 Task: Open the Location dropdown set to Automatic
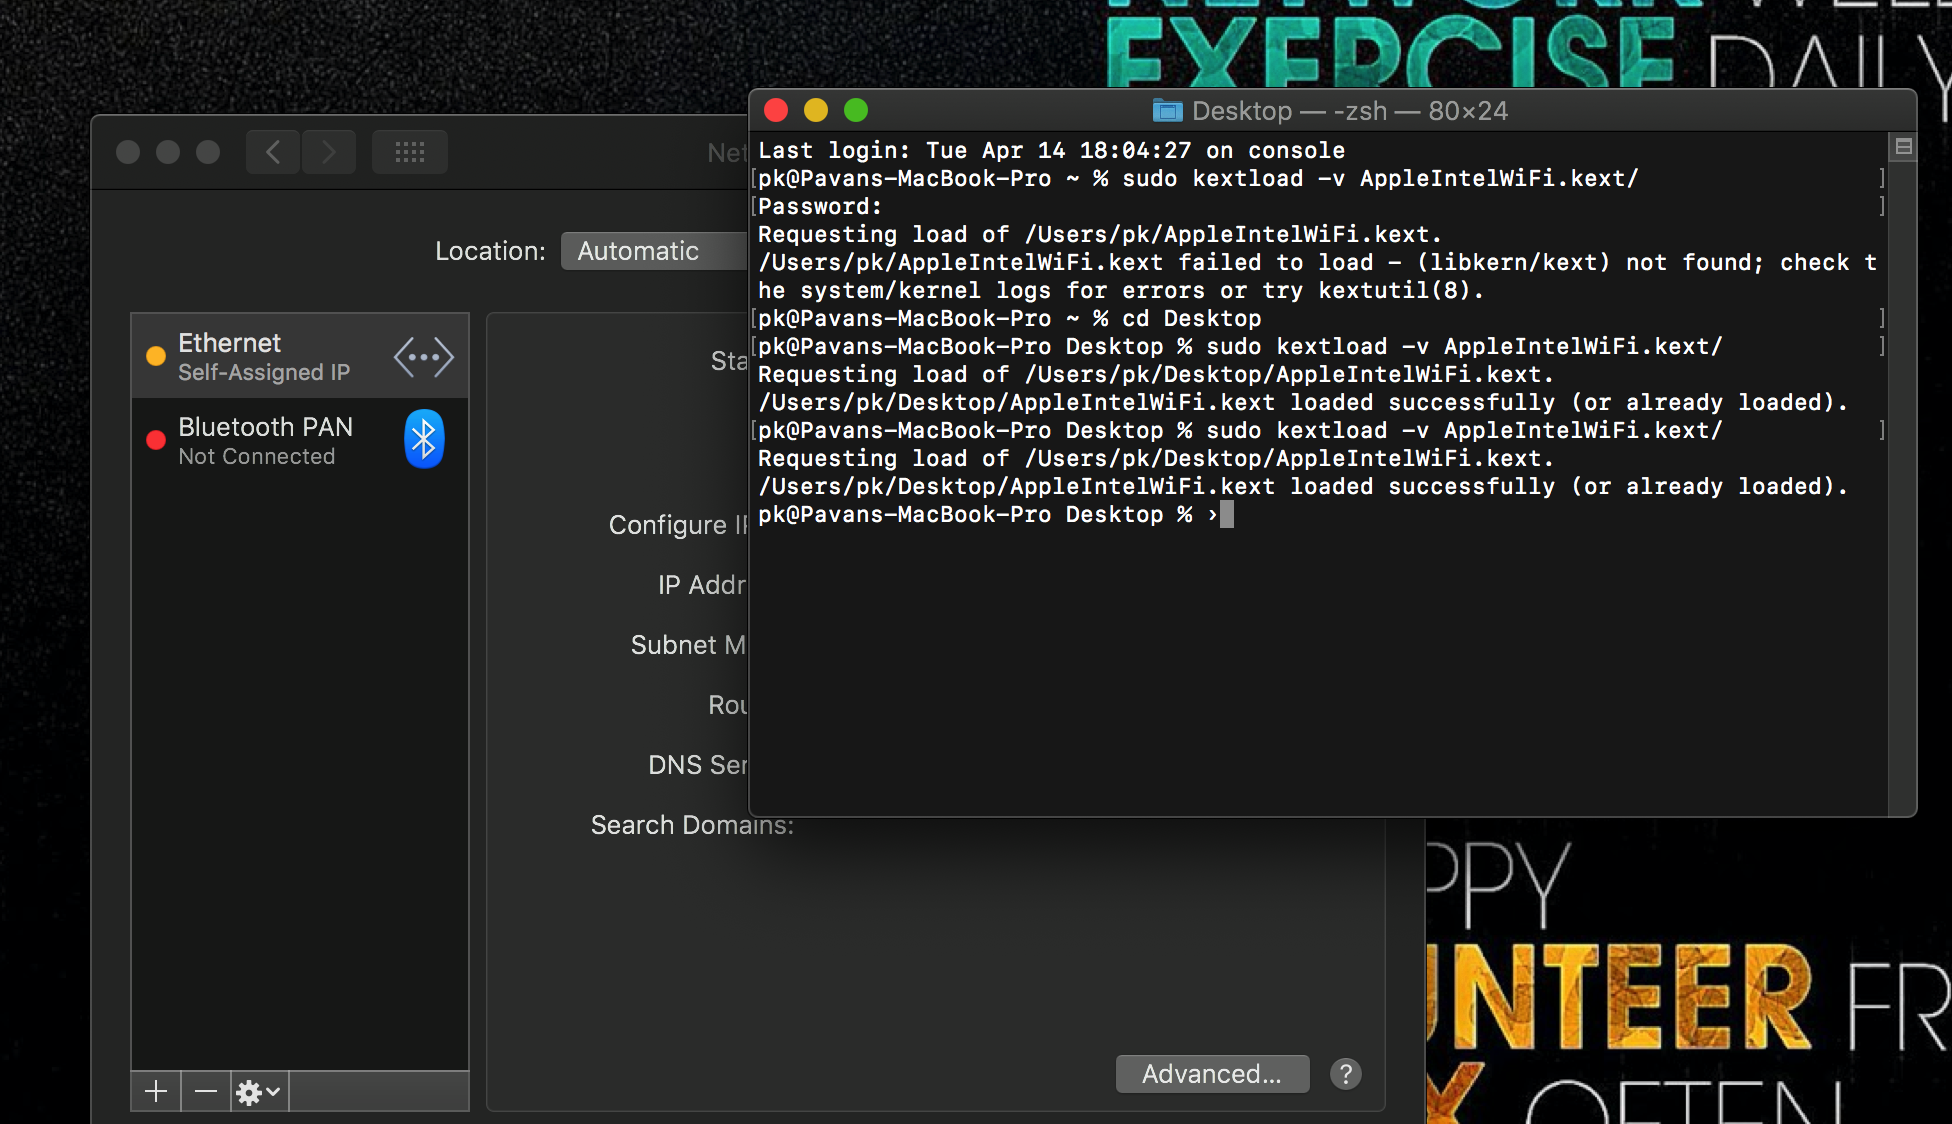[x=654, y=251]
